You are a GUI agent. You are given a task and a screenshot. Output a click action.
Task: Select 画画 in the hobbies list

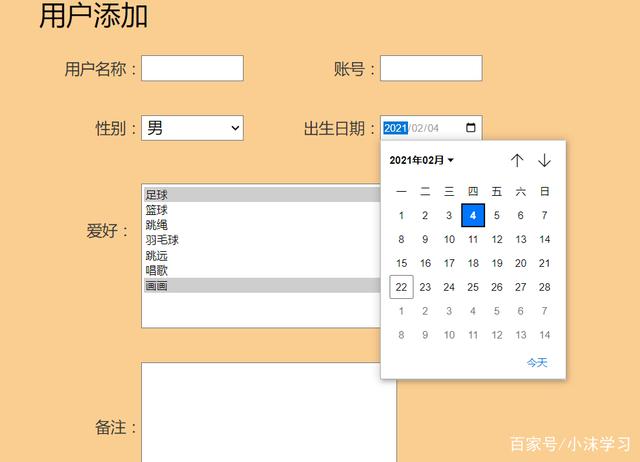pos(262,286)
